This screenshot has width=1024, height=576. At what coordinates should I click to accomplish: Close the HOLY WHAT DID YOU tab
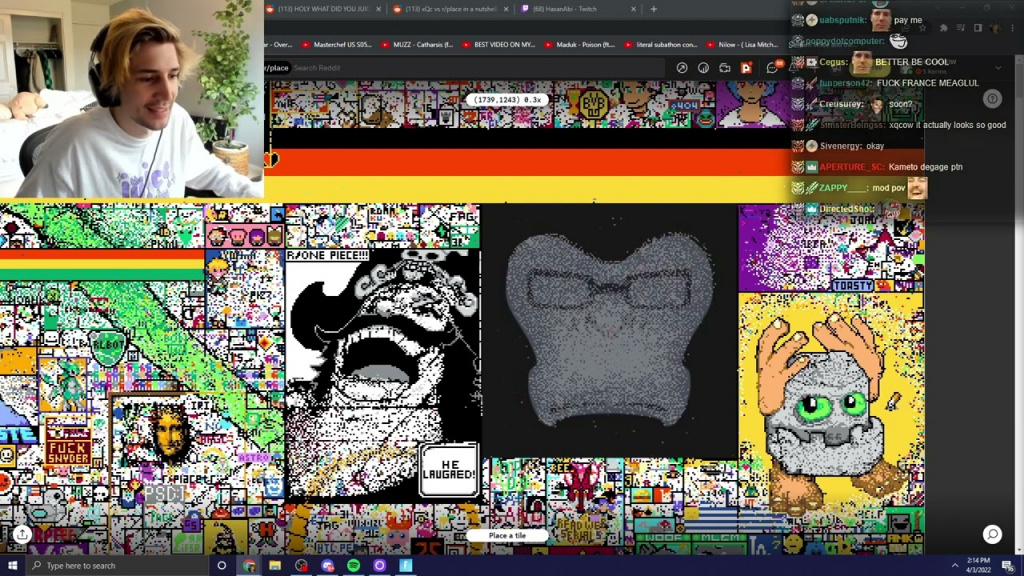coord(379,9)
